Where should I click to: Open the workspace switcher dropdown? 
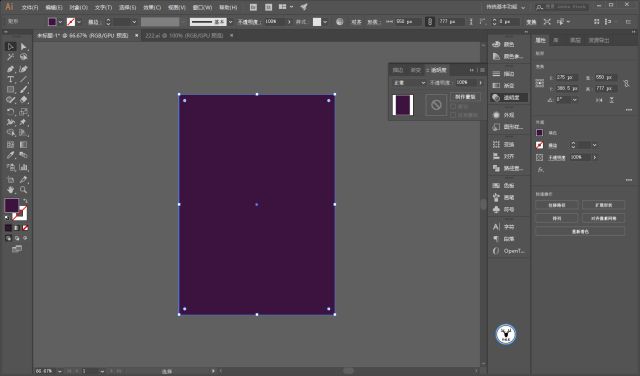(x=505, y=7)
